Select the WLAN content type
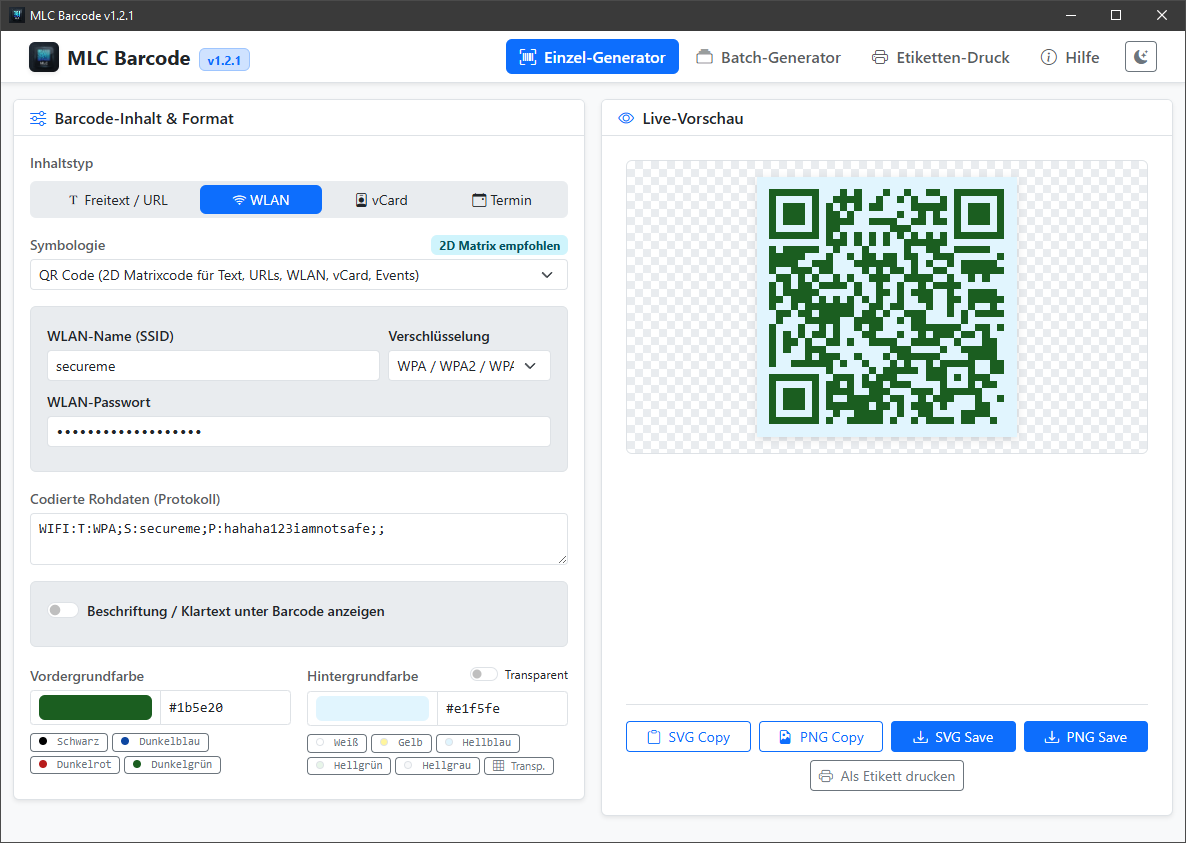The image size is (1186, 843). (260, 200)
